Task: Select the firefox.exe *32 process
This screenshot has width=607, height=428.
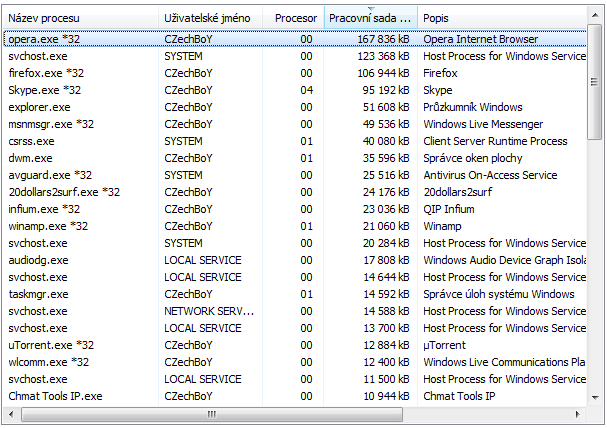Action: (x=295, y=73)
